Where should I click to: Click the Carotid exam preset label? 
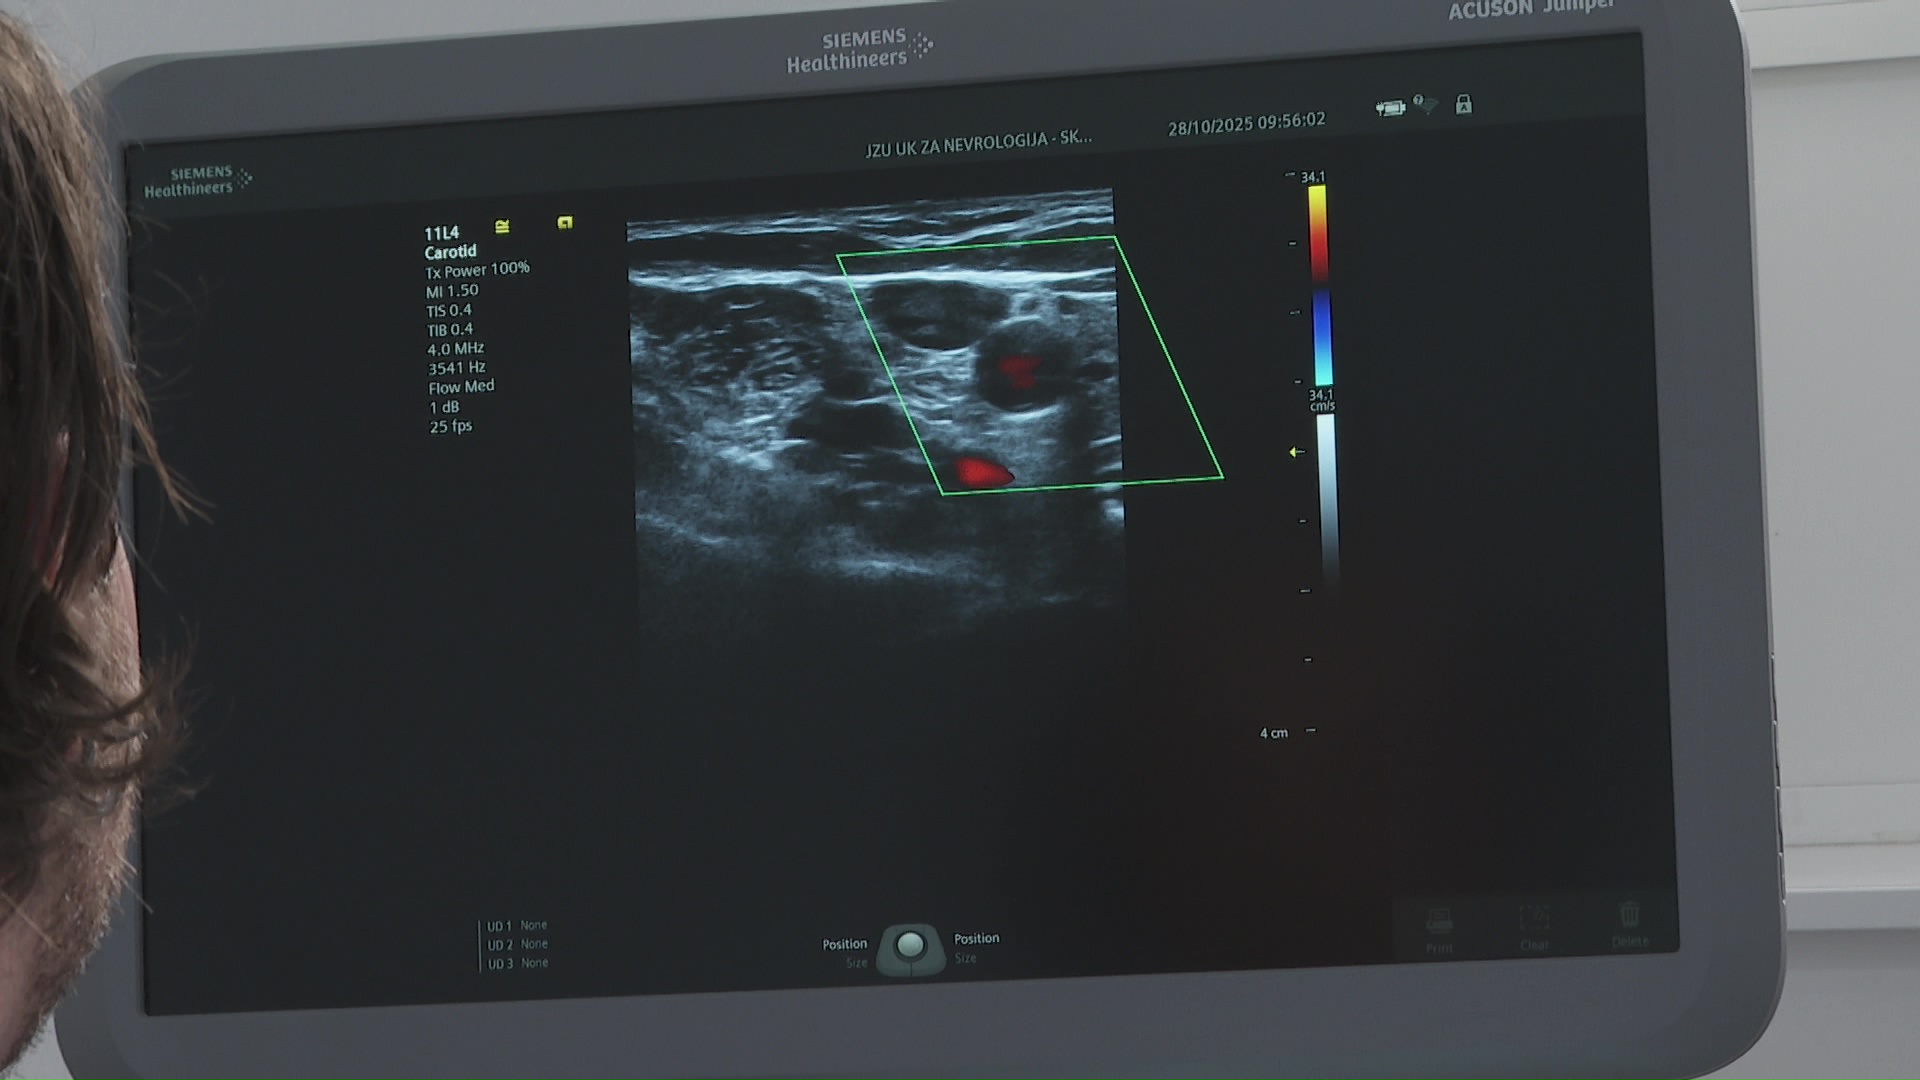(x=450, y=252)
